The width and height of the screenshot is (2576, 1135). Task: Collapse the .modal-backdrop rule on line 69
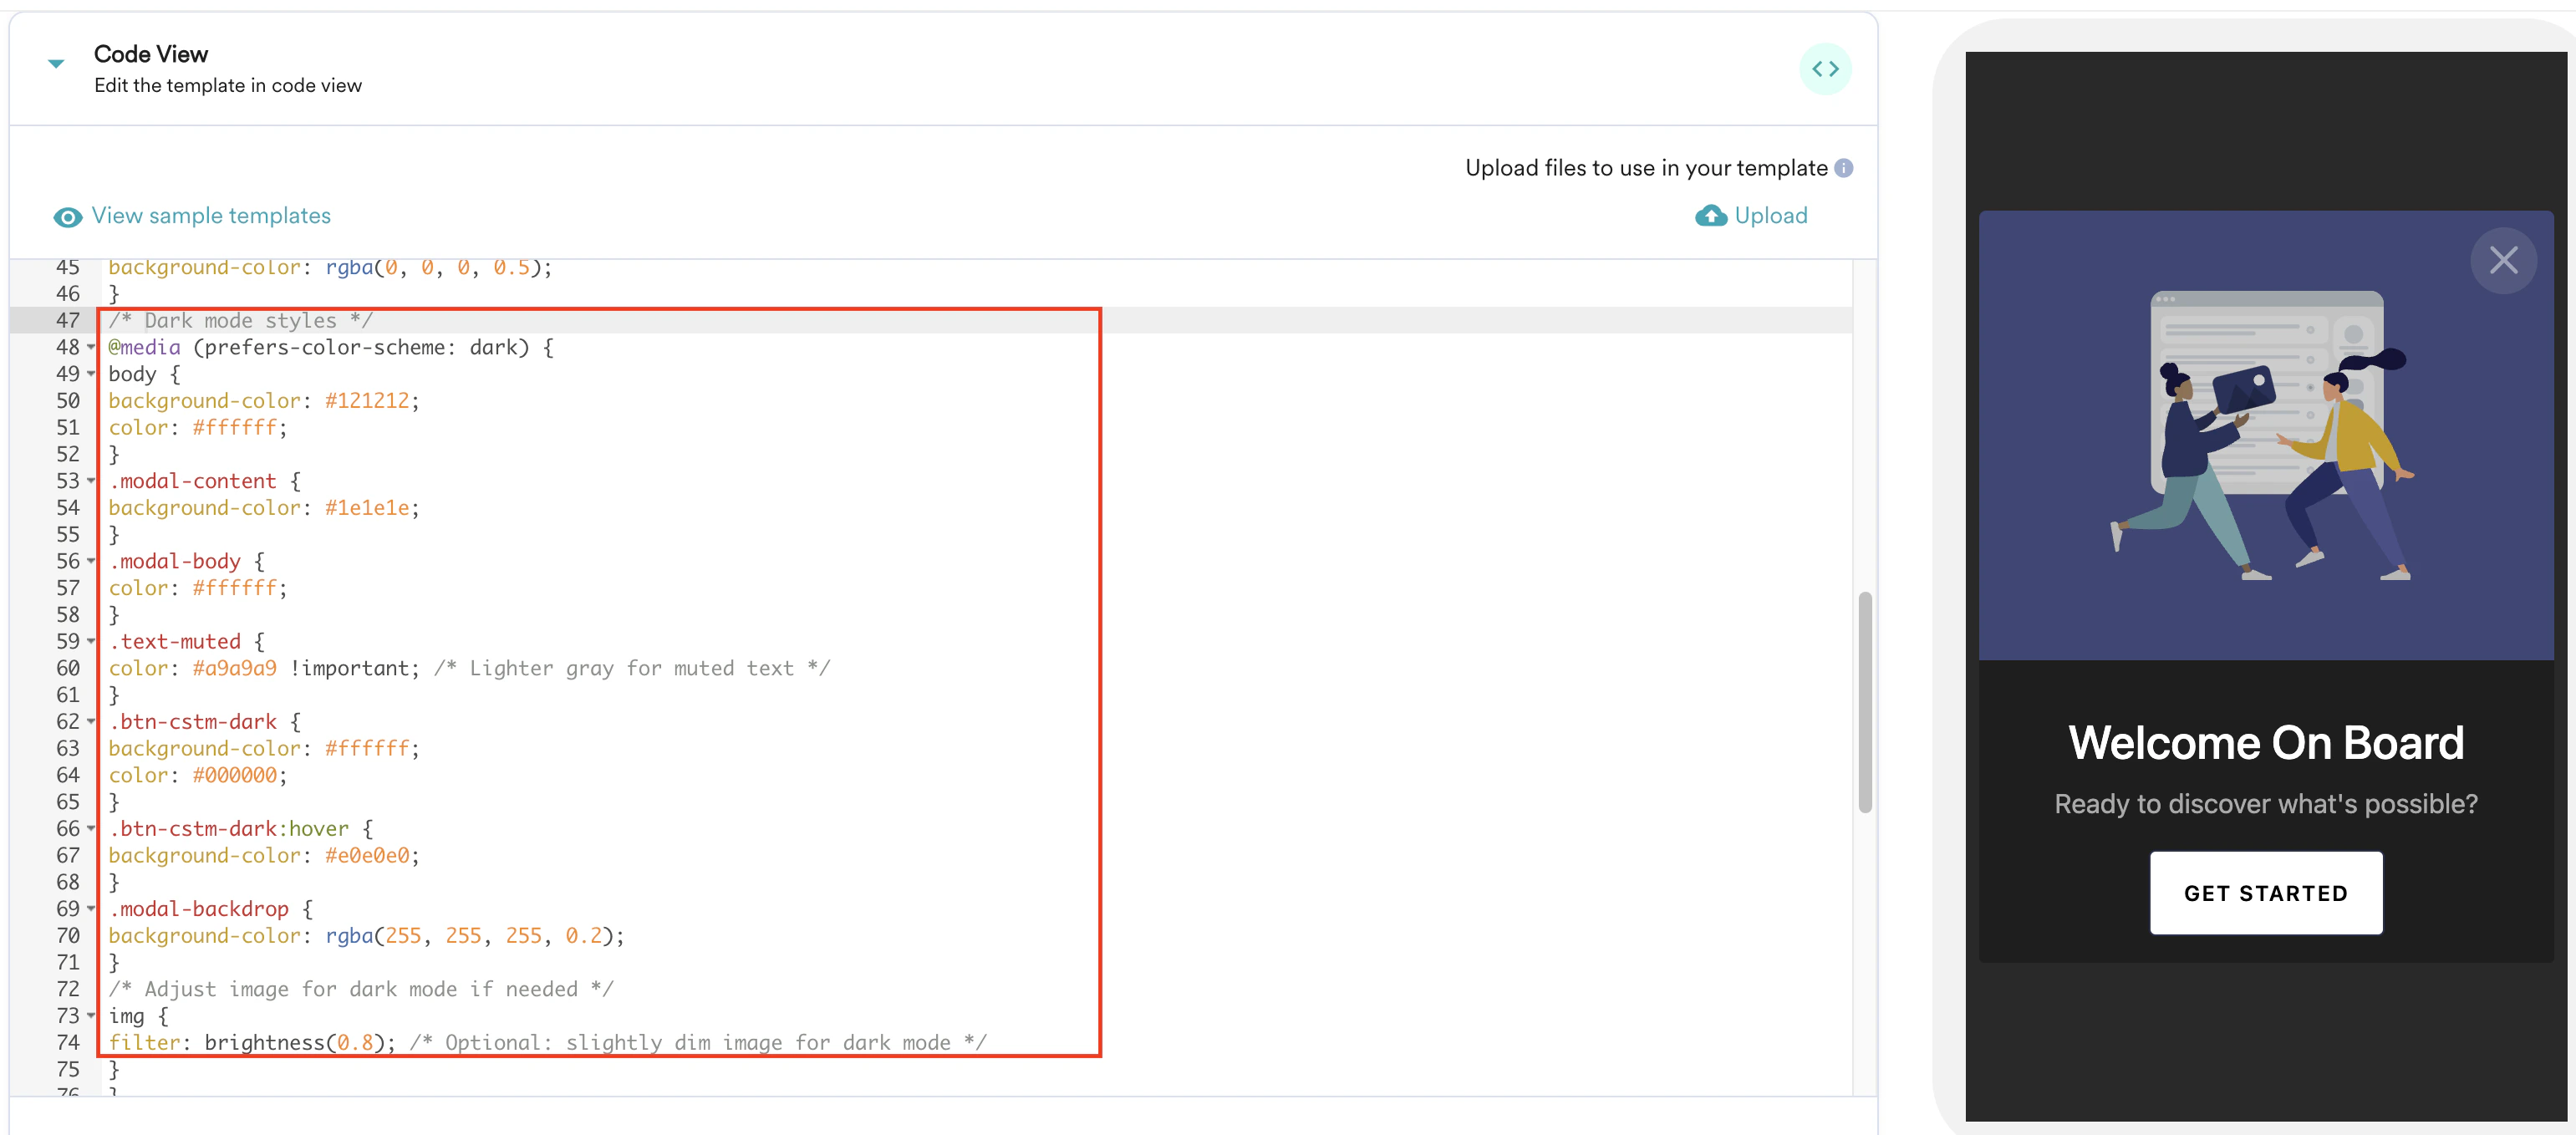[x=91, y=909]
